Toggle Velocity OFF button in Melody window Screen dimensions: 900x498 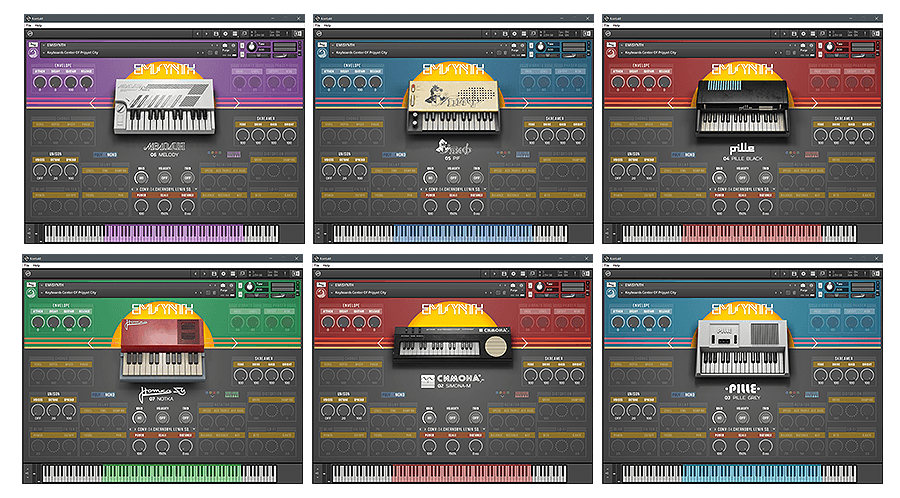[164, 178]
